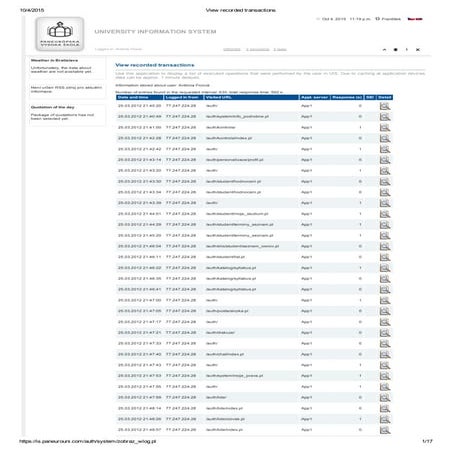Open detail icon for the 21:41:00 row

coord(385,127)
